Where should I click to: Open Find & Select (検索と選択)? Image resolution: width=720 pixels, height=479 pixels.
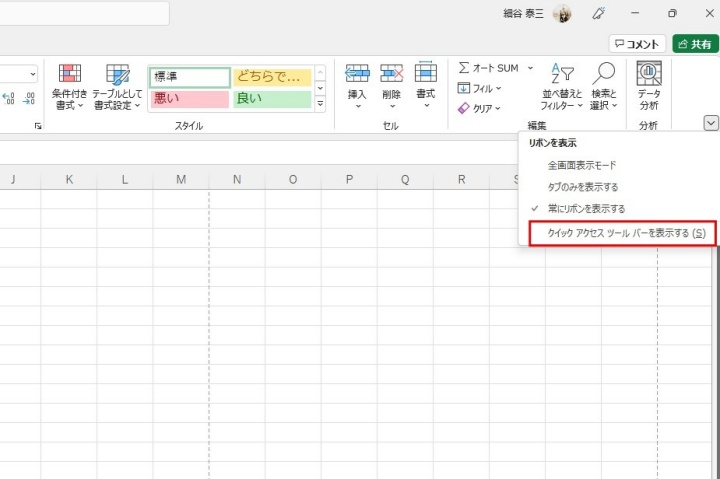603,87
